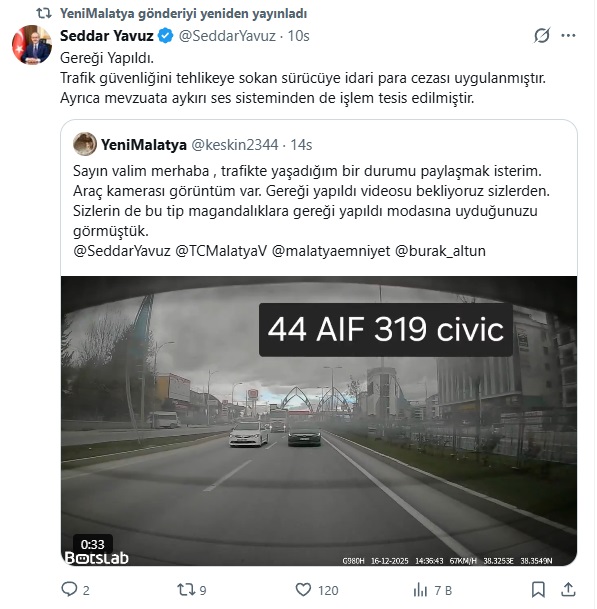Open the @TCMalatyaV mention
Screen dimensions: 597x609
[x=221, y=251]
